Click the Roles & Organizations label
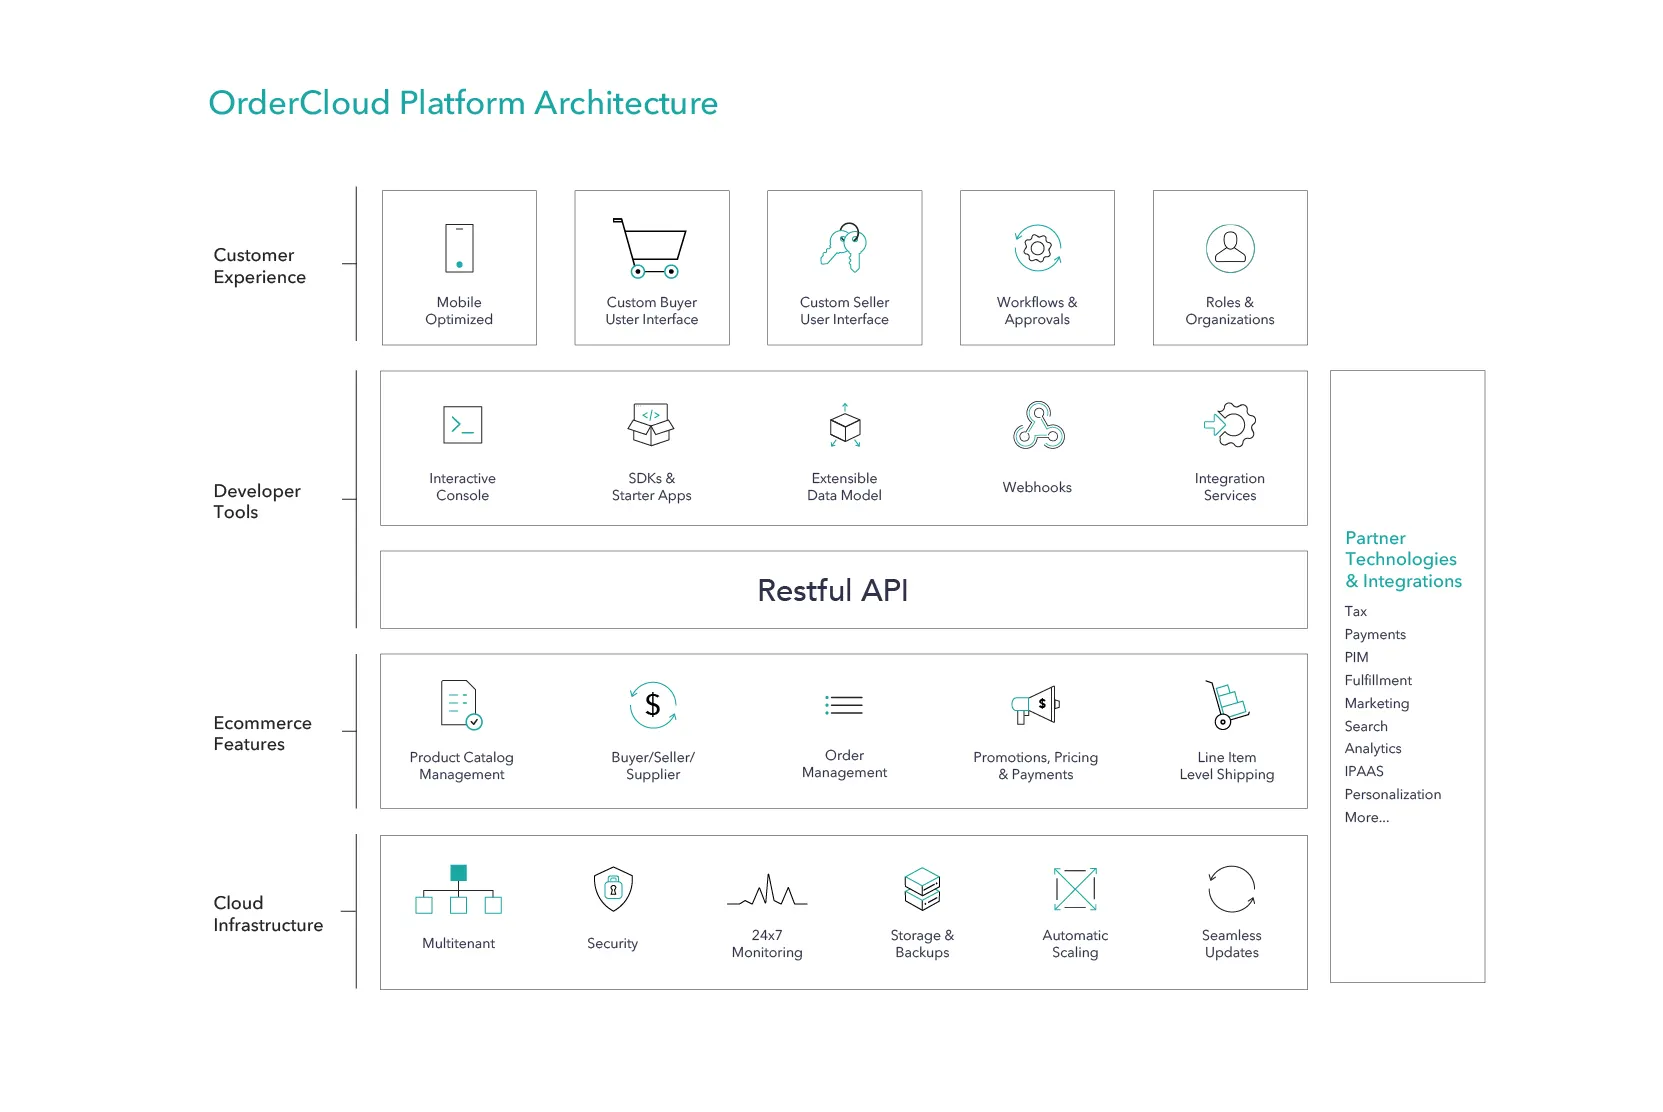 [x=1230, y=311]
